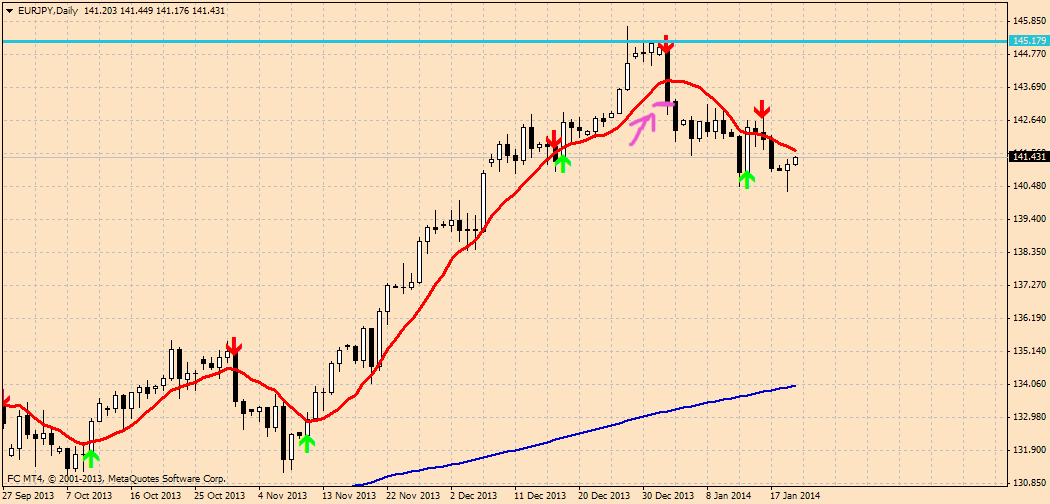
Task: Click the 139.400 price axis label
Action: [1029, 220]
